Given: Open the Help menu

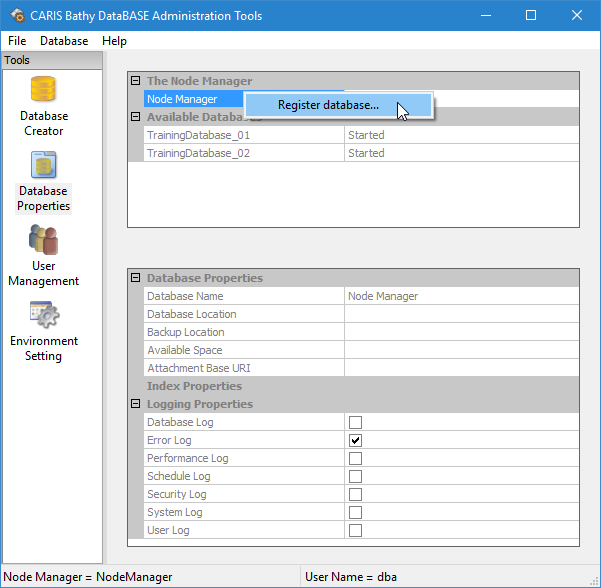Looking at the screenshot, I should point(114,41).
